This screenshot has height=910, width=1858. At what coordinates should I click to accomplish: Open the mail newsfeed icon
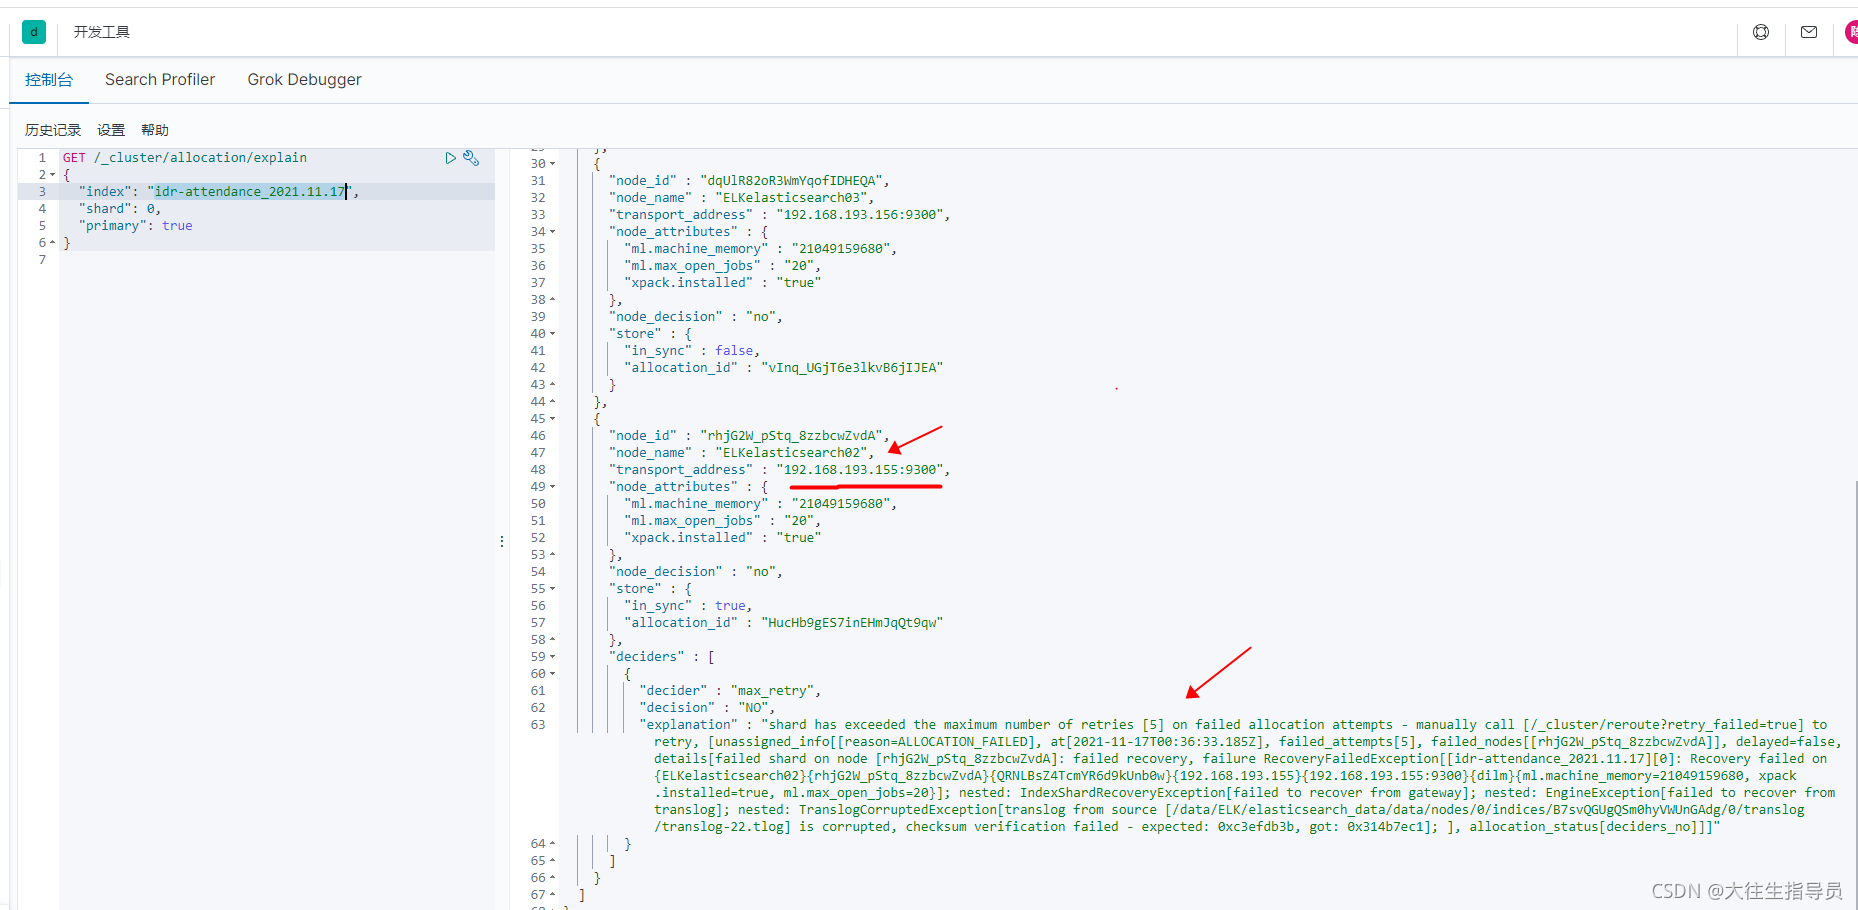(1809, 32)
